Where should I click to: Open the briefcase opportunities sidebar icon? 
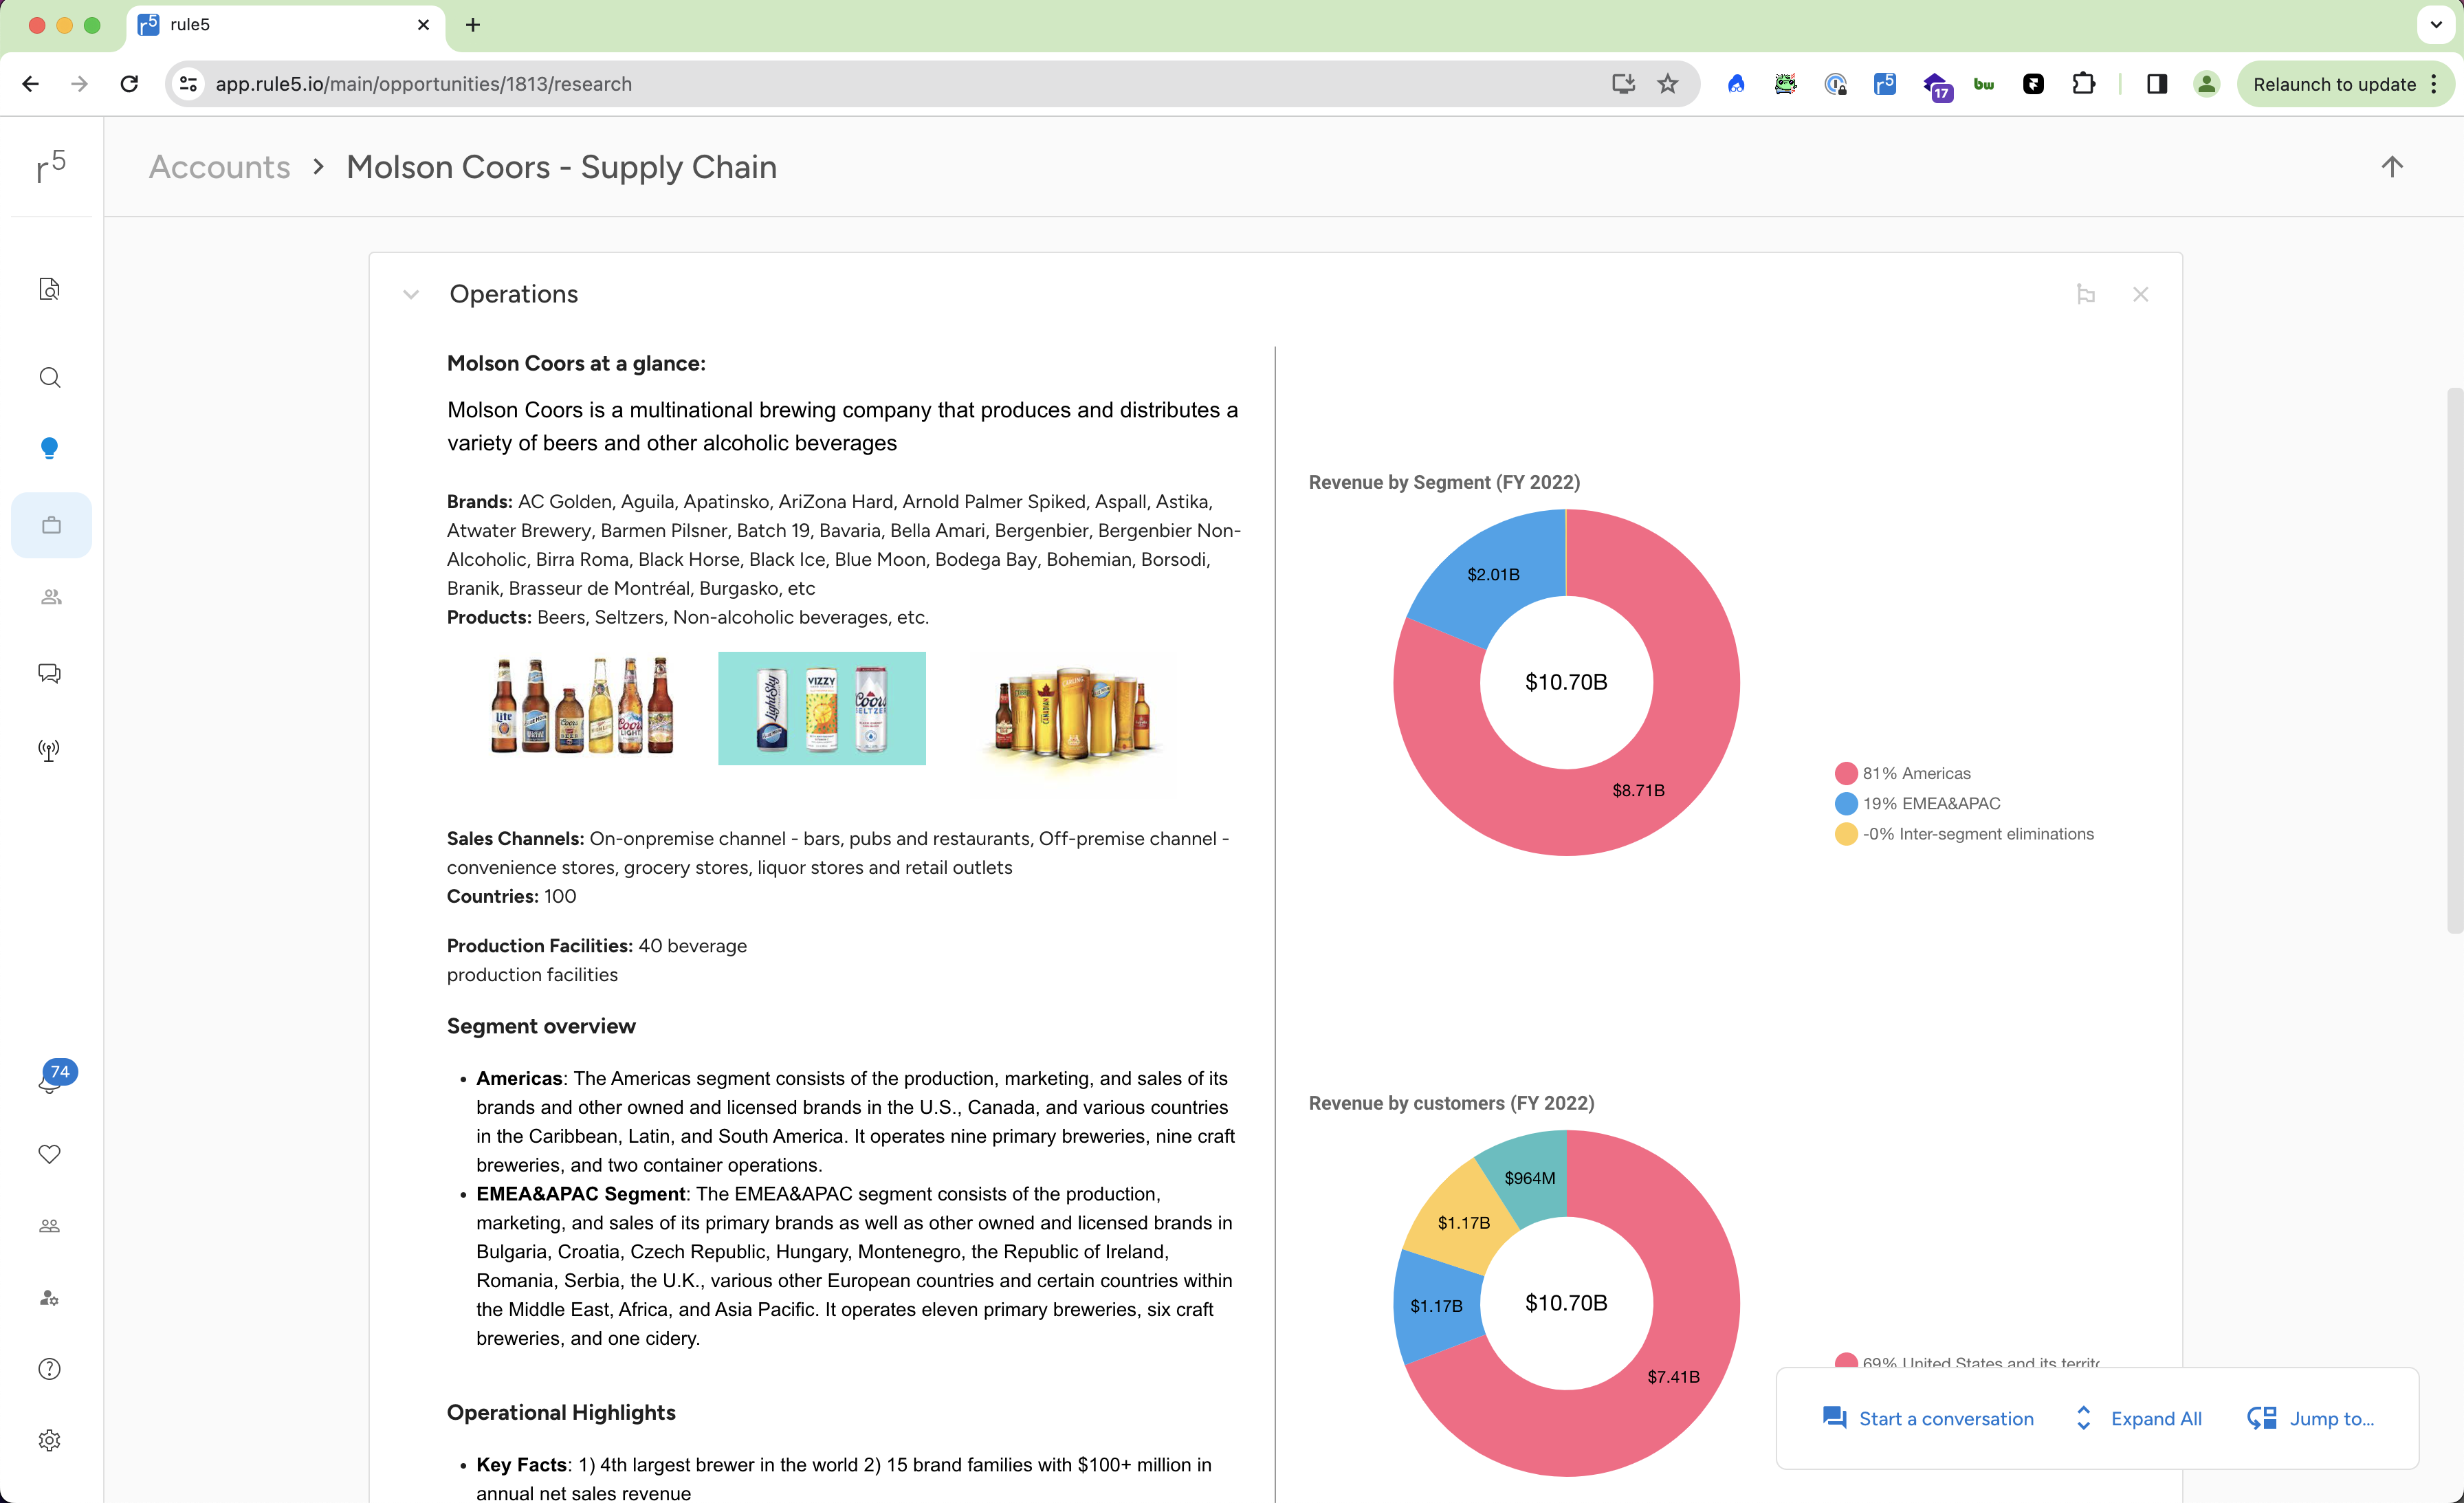pyautogui.click(x=51, y=525)
